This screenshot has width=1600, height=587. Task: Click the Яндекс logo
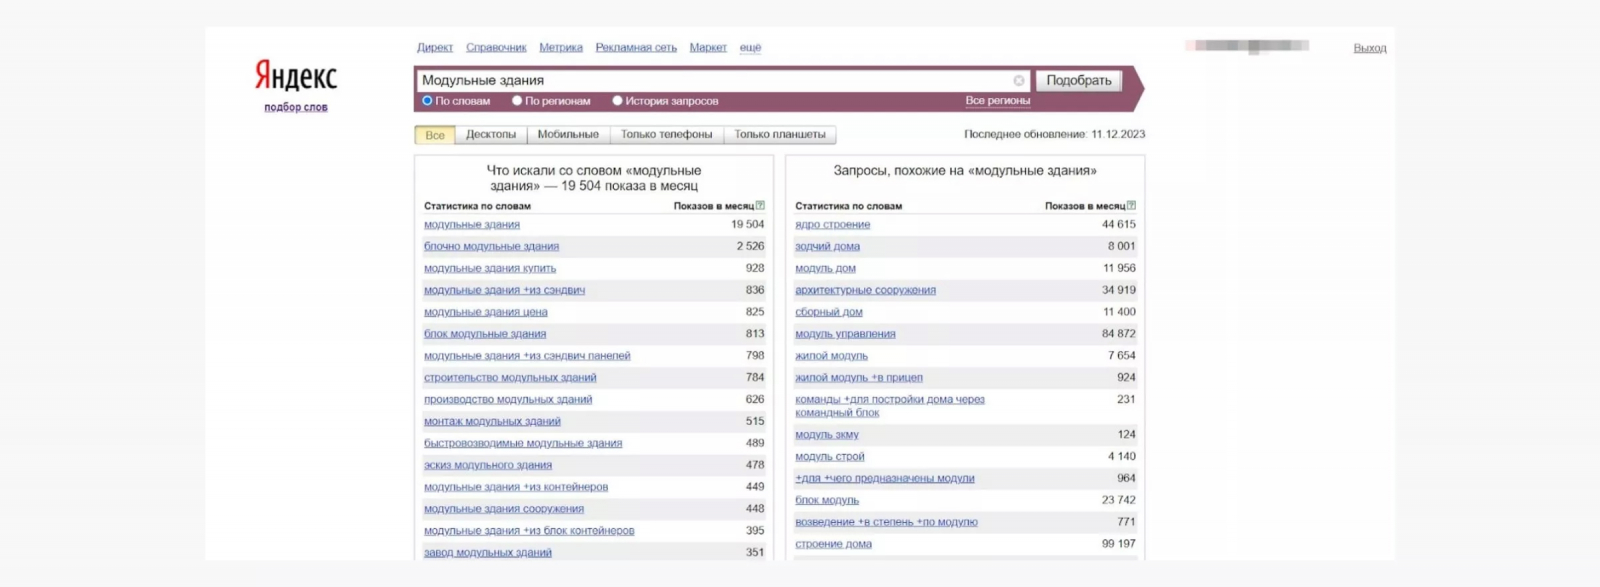(x=295, y=76)
